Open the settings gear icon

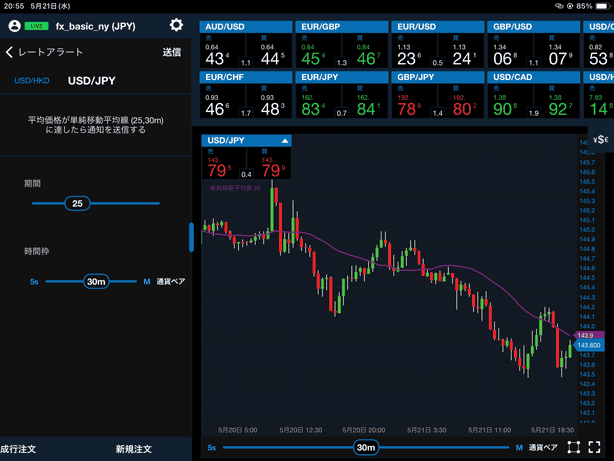[x=176, y=25]
